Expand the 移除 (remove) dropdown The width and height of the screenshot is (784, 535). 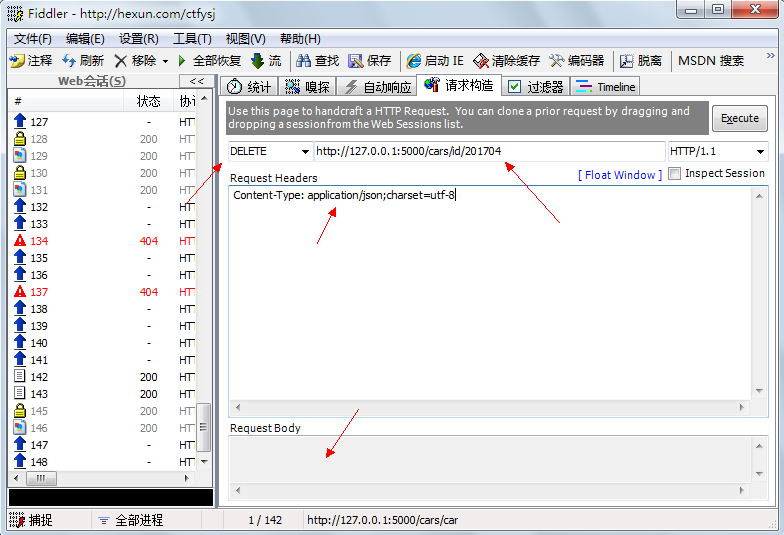pyautogui.click(x=165, y=61)
